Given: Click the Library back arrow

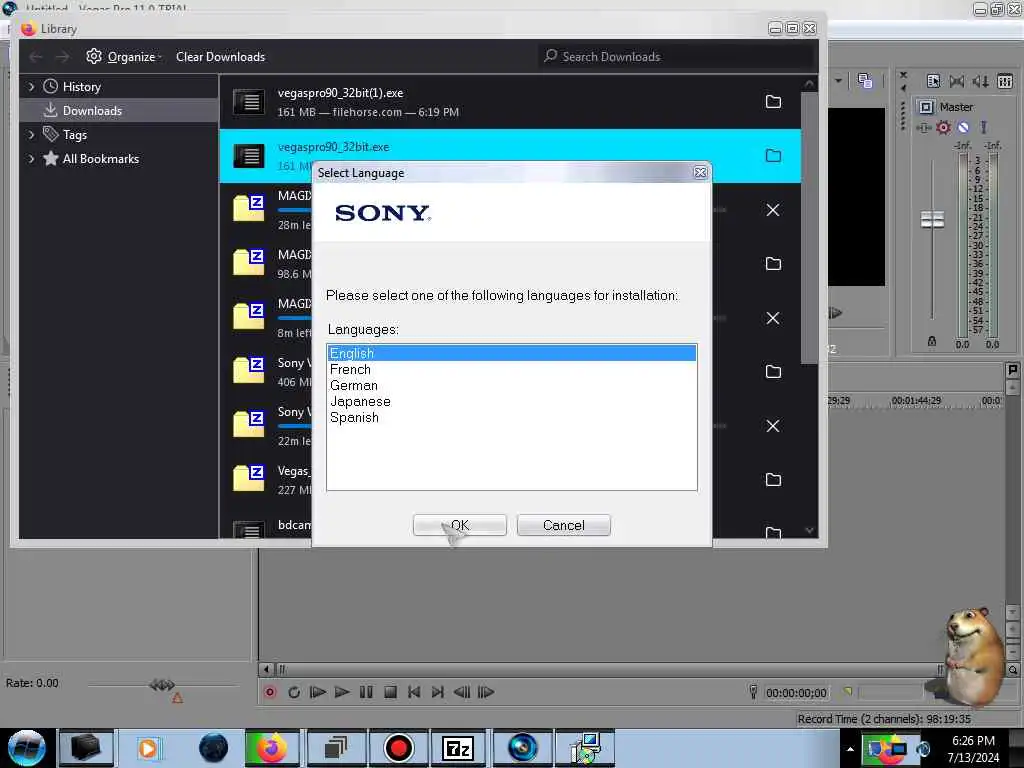Looking at the screenshot, I should point(36,57).
